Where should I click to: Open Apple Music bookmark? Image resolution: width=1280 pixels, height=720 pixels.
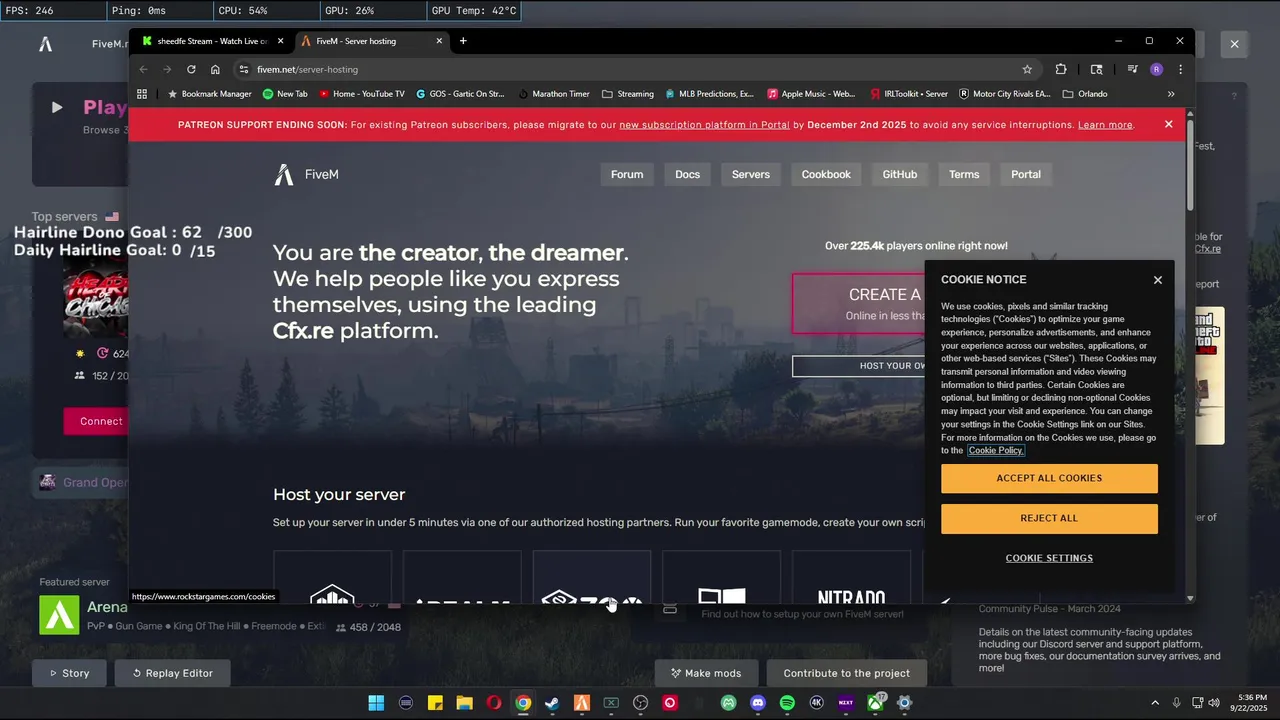coord(811,94)
